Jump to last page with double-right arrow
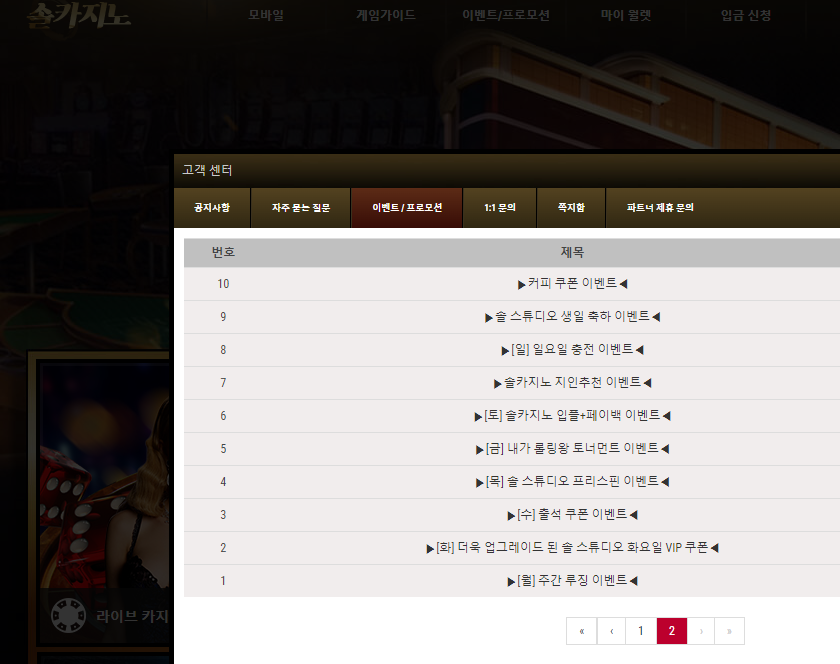 (730, 631)
